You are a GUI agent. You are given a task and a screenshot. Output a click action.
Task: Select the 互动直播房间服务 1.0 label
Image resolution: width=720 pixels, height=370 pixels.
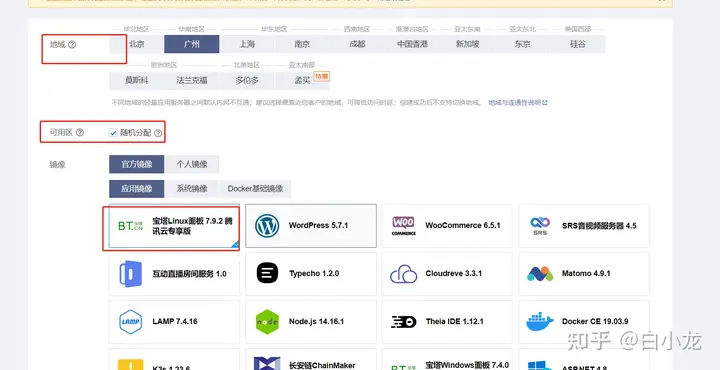[189, 274]
